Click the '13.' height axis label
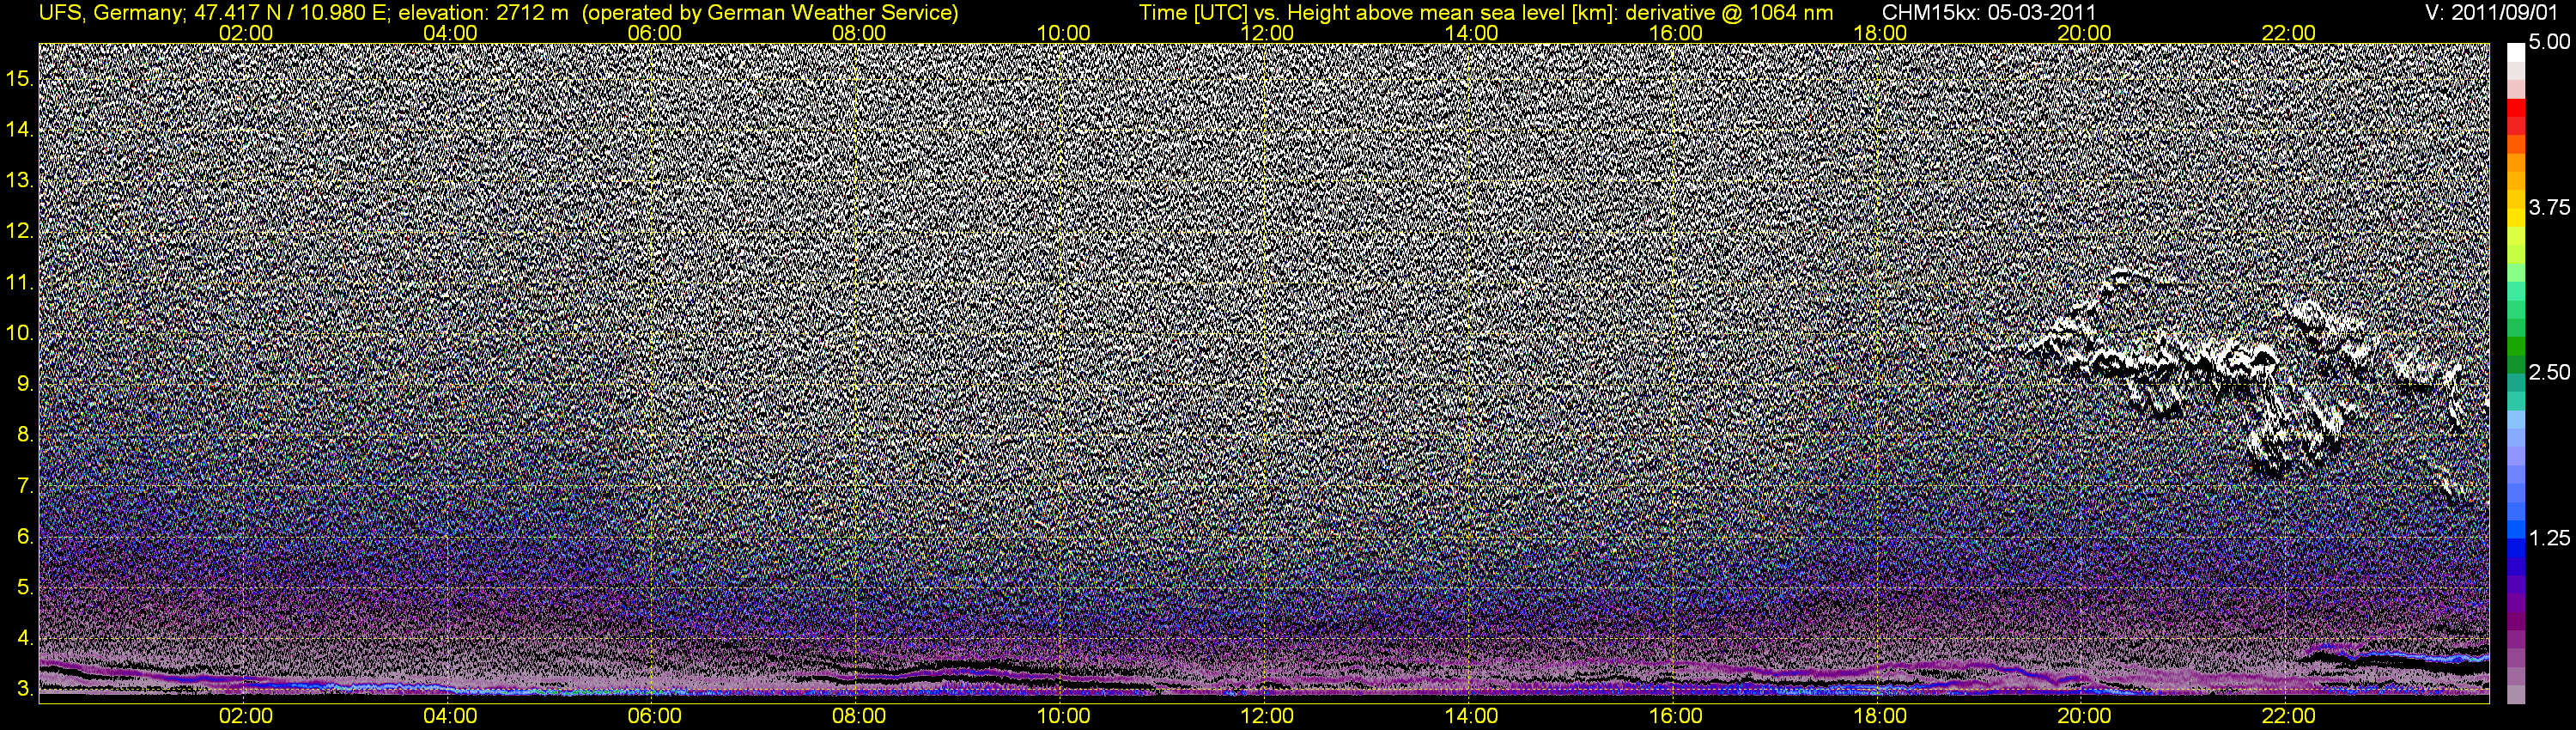Image resolution: width=2576 pixels, height=730 pixels. point(20,180)
